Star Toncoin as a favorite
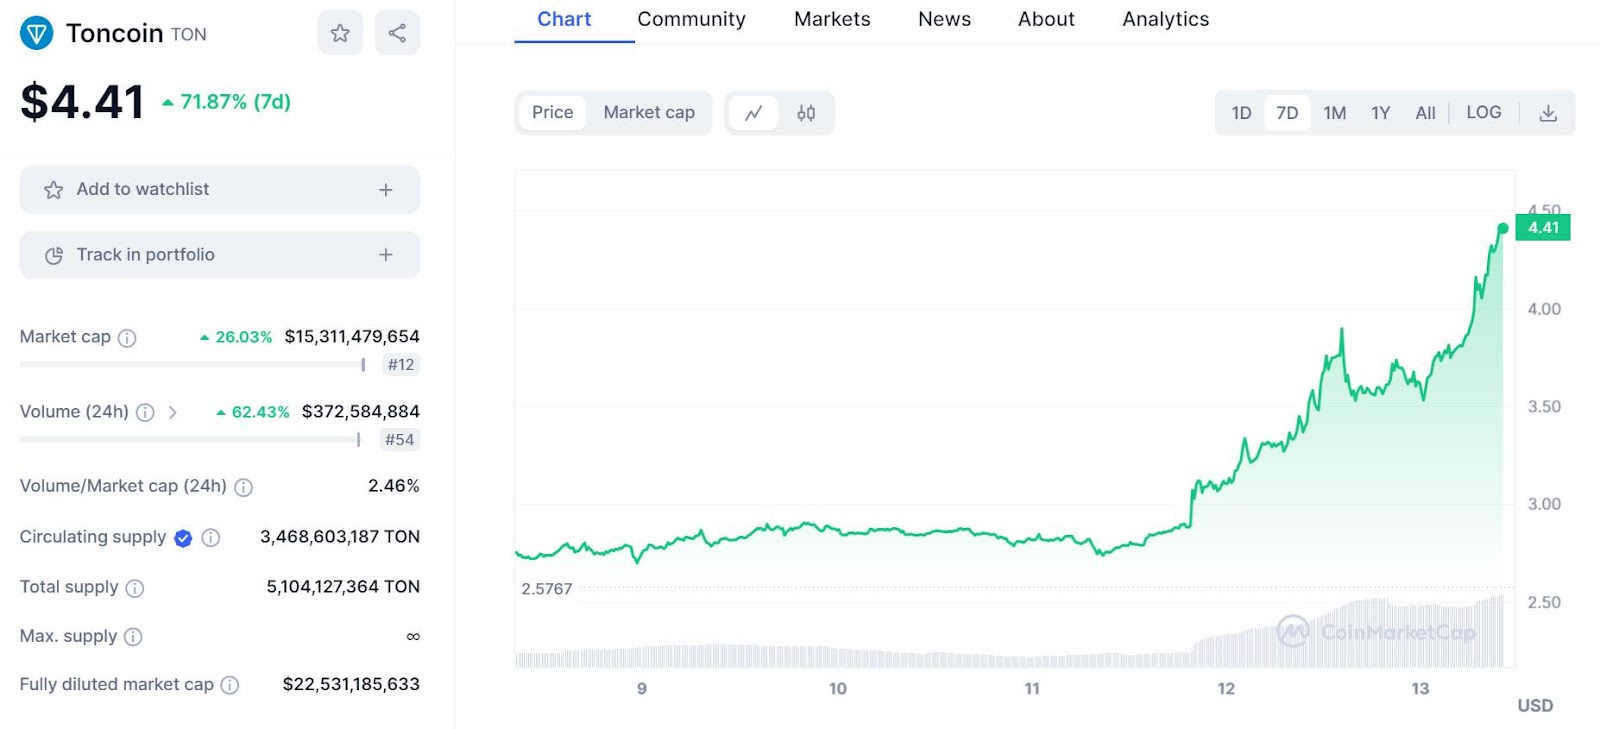This screenshot has height=729, width=1600. tap(340, 33)
